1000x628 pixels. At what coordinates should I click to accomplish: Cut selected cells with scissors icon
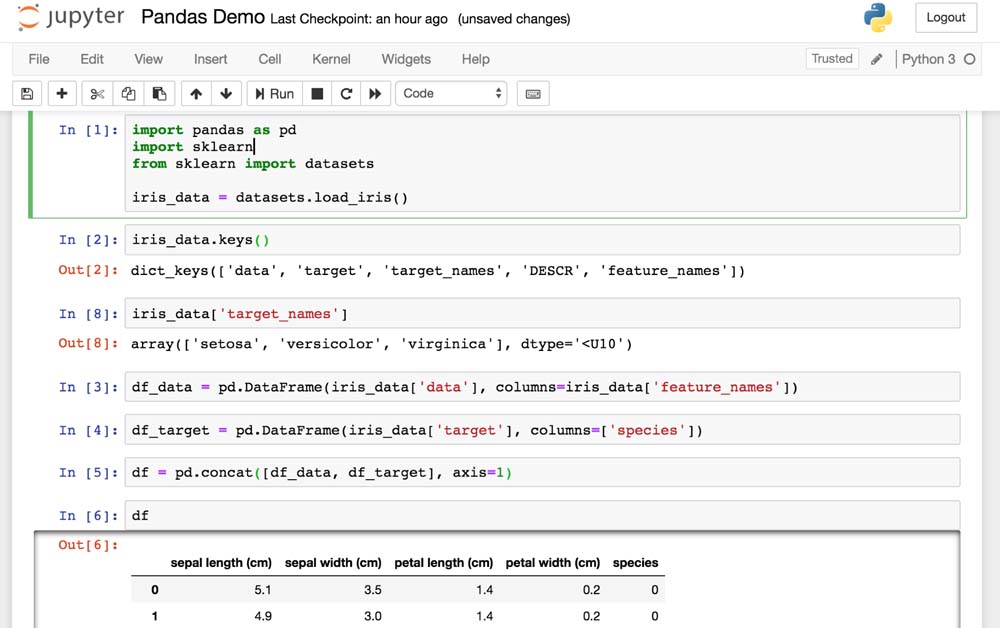(x=97, y=94)
